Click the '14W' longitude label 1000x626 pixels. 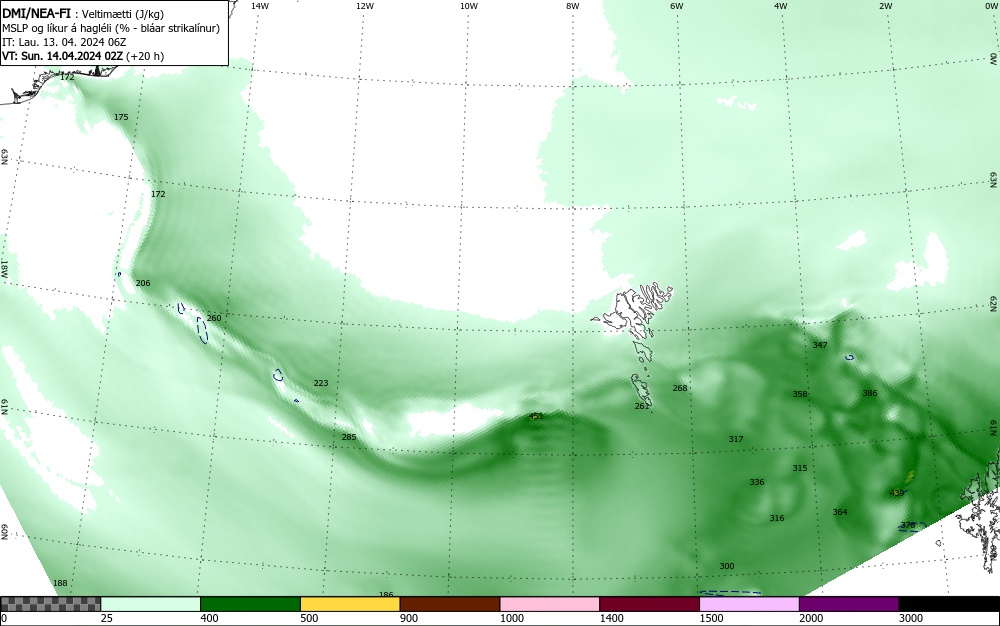[260, 6]
